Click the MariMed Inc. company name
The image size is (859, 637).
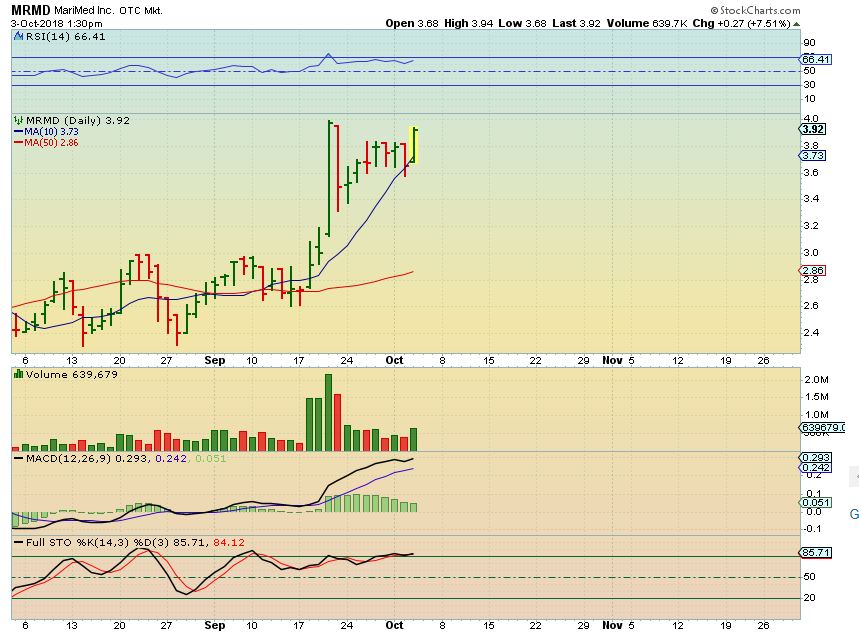[x=84, y=10]
